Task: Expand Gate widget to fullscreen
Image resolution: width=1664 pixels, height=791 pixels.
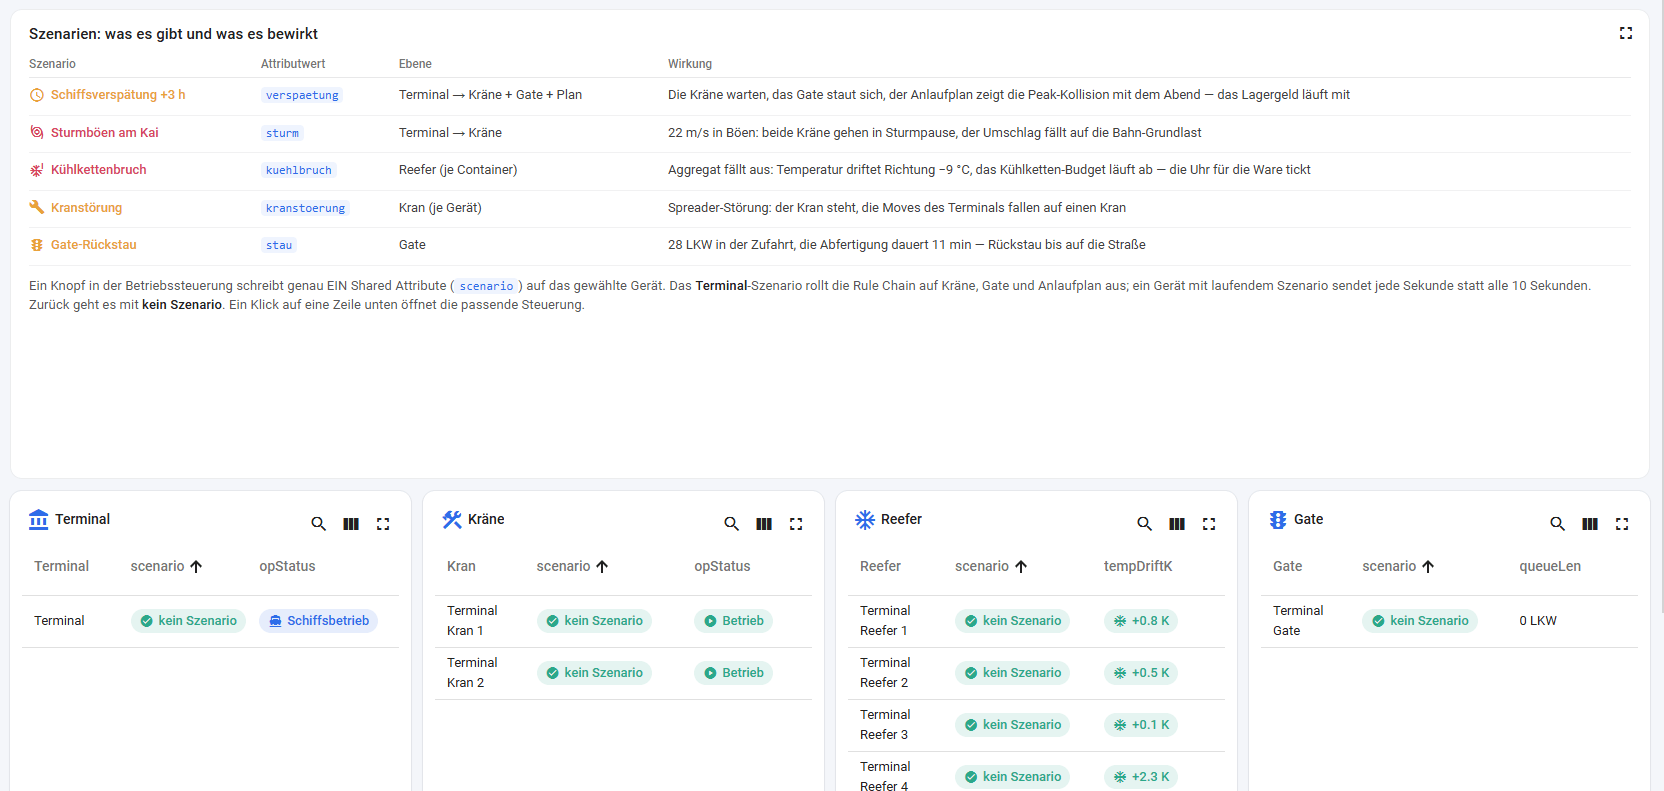Action: (1622, 524)
